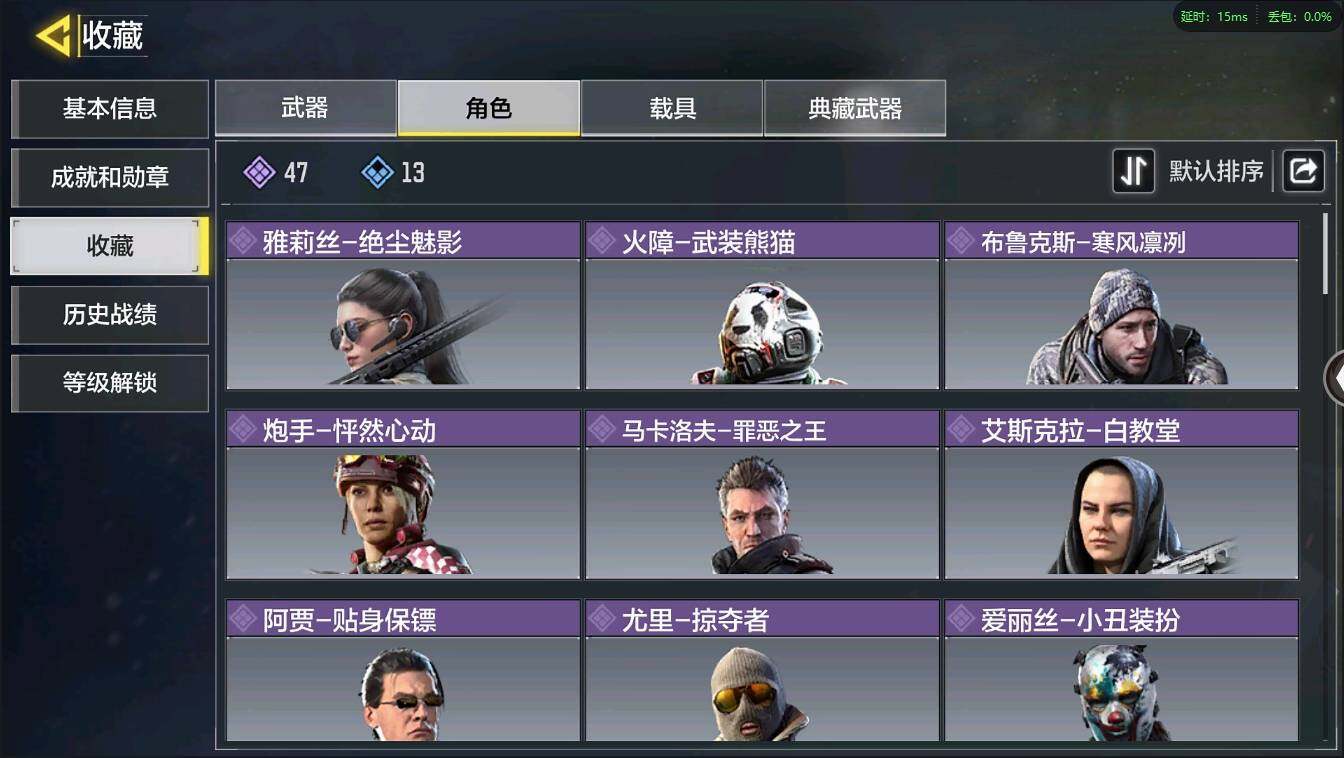Click the purple epic rarity diamond icon

tap(259, 172)
